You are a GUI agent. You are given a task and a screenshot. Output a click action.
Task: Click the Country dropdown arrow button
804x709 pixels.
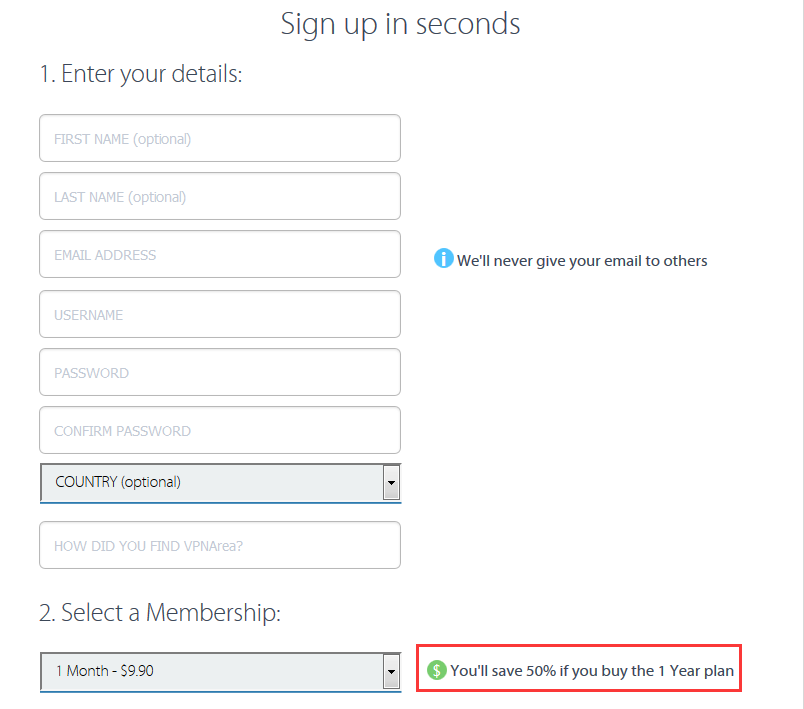(391, 482)
